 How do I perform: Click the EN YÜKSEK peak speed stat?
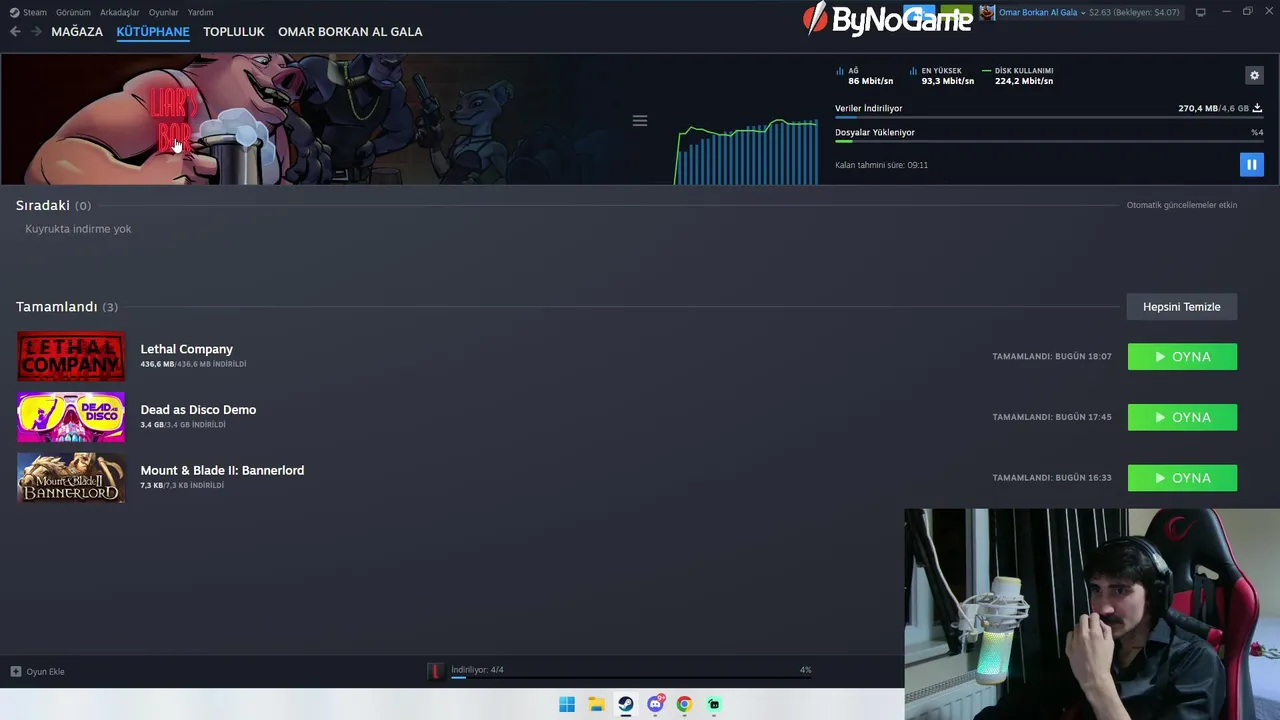coord(942,76)
